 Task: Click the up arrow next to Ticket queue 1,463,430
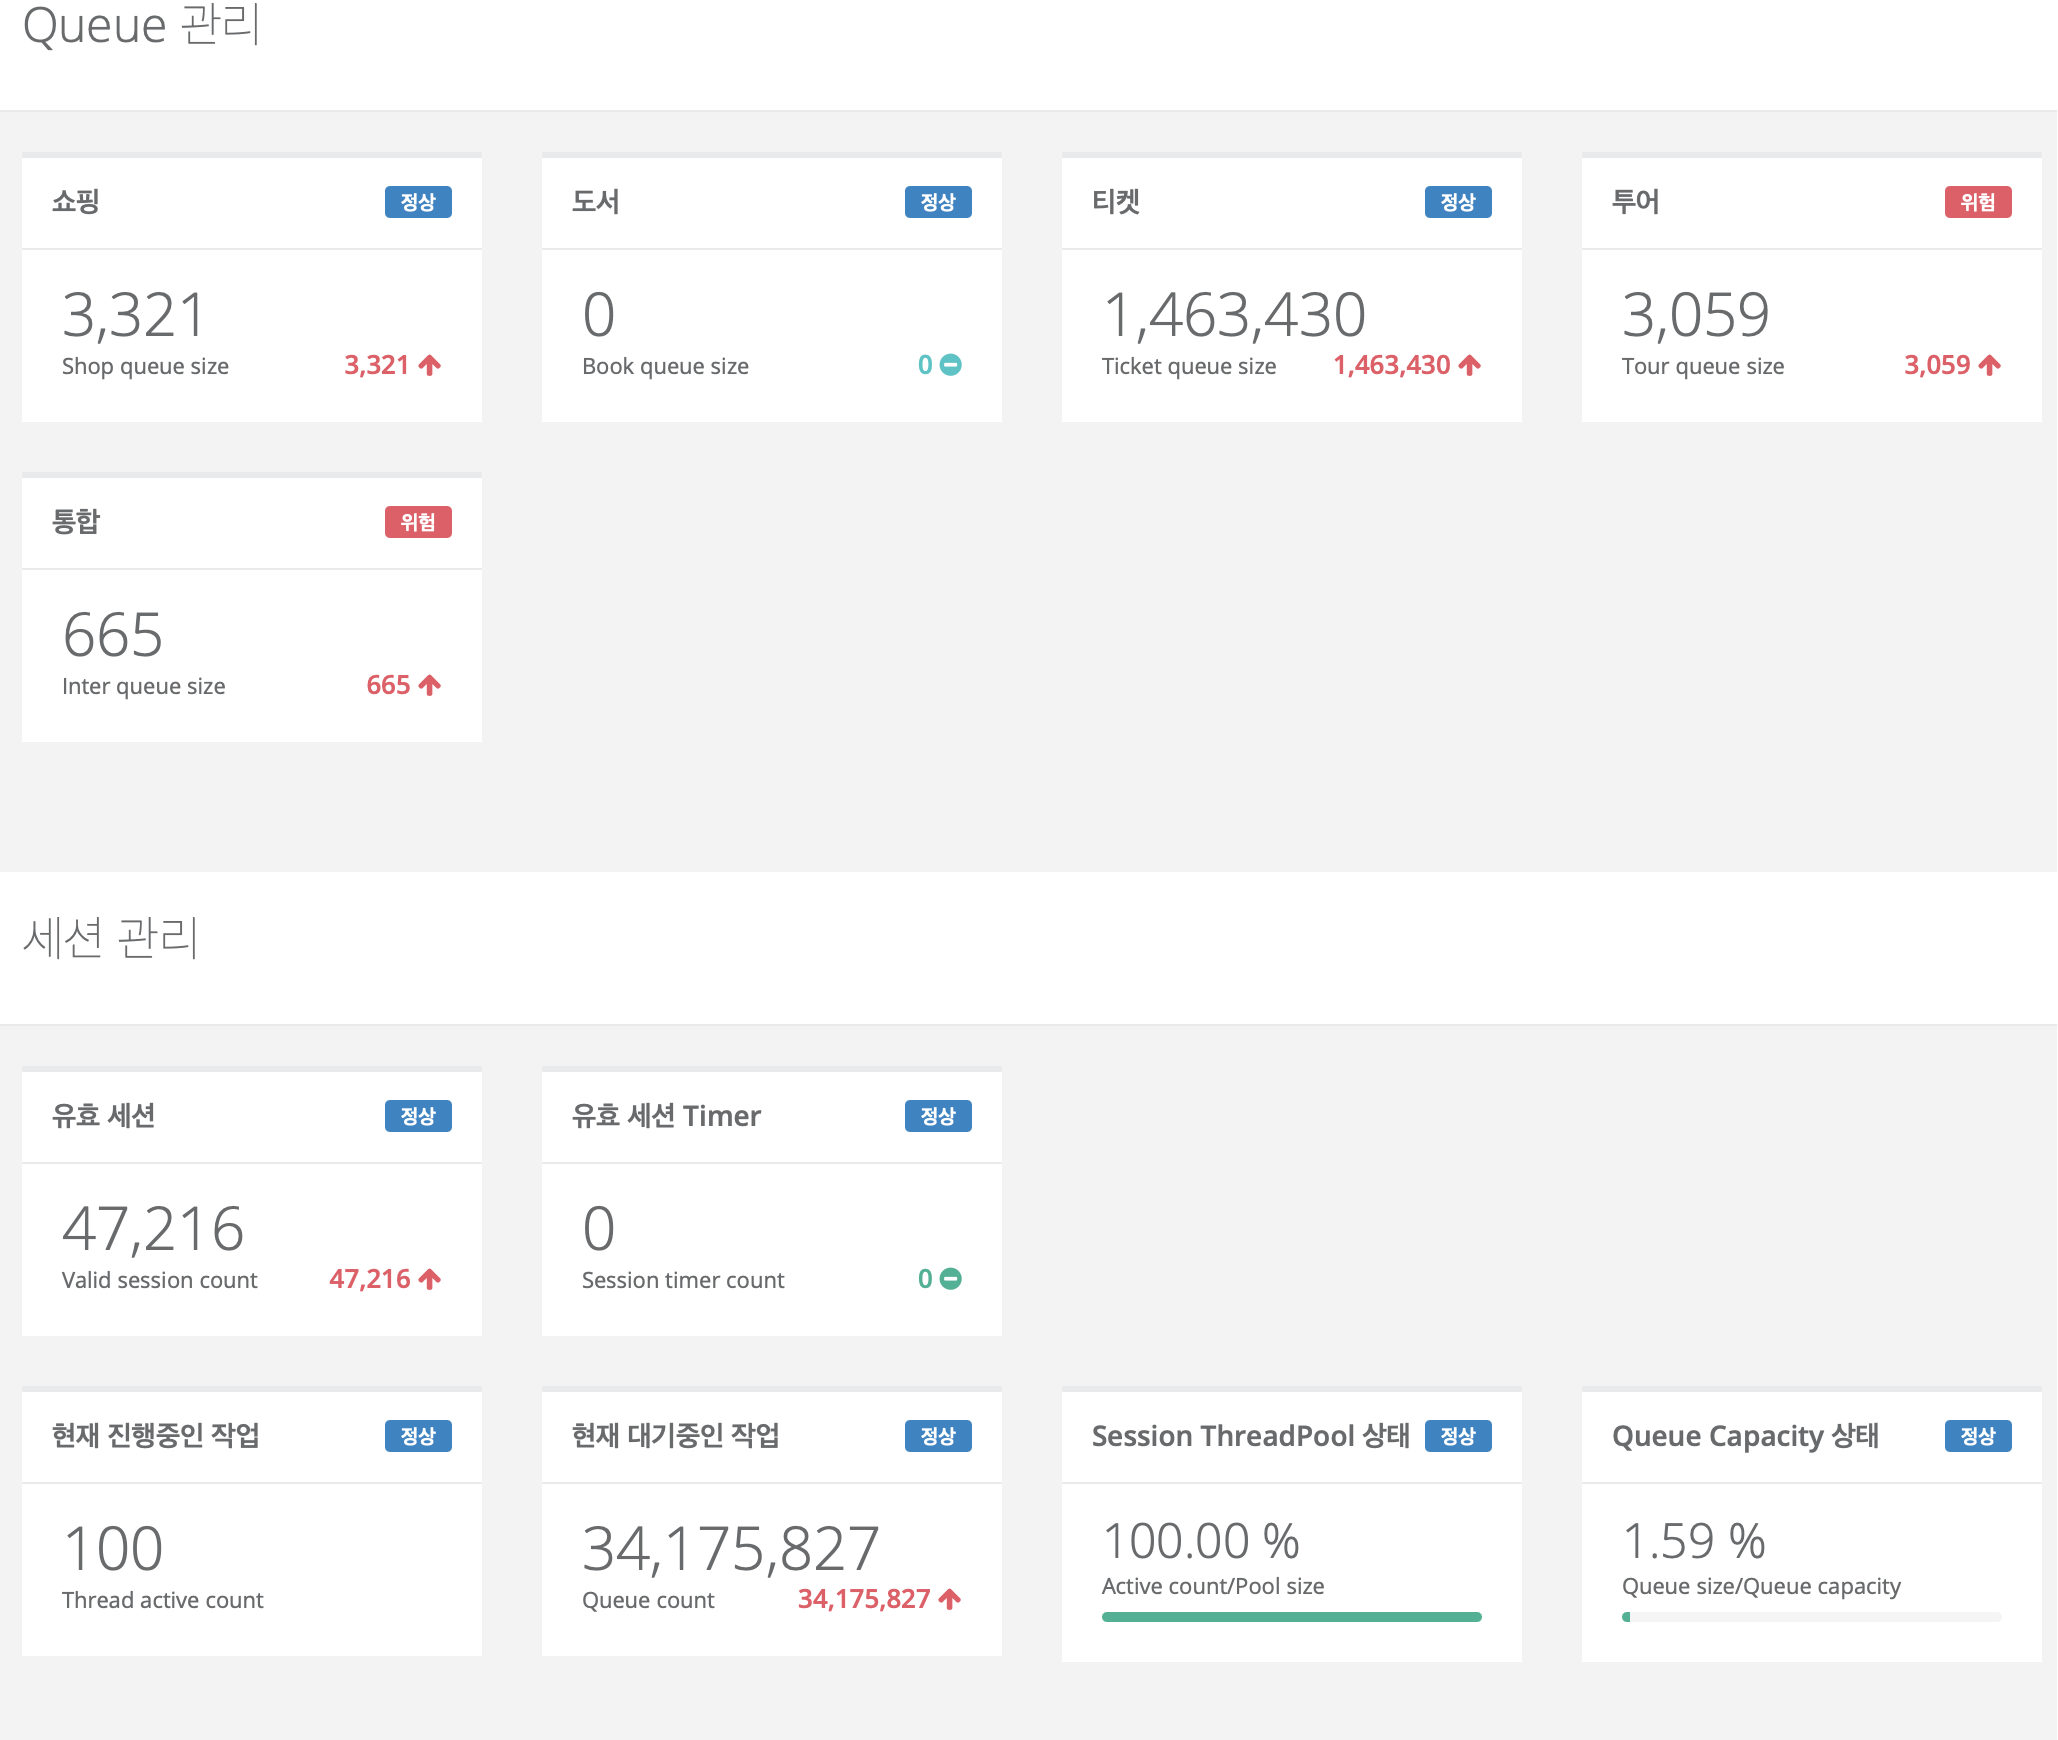(1470, 365)
